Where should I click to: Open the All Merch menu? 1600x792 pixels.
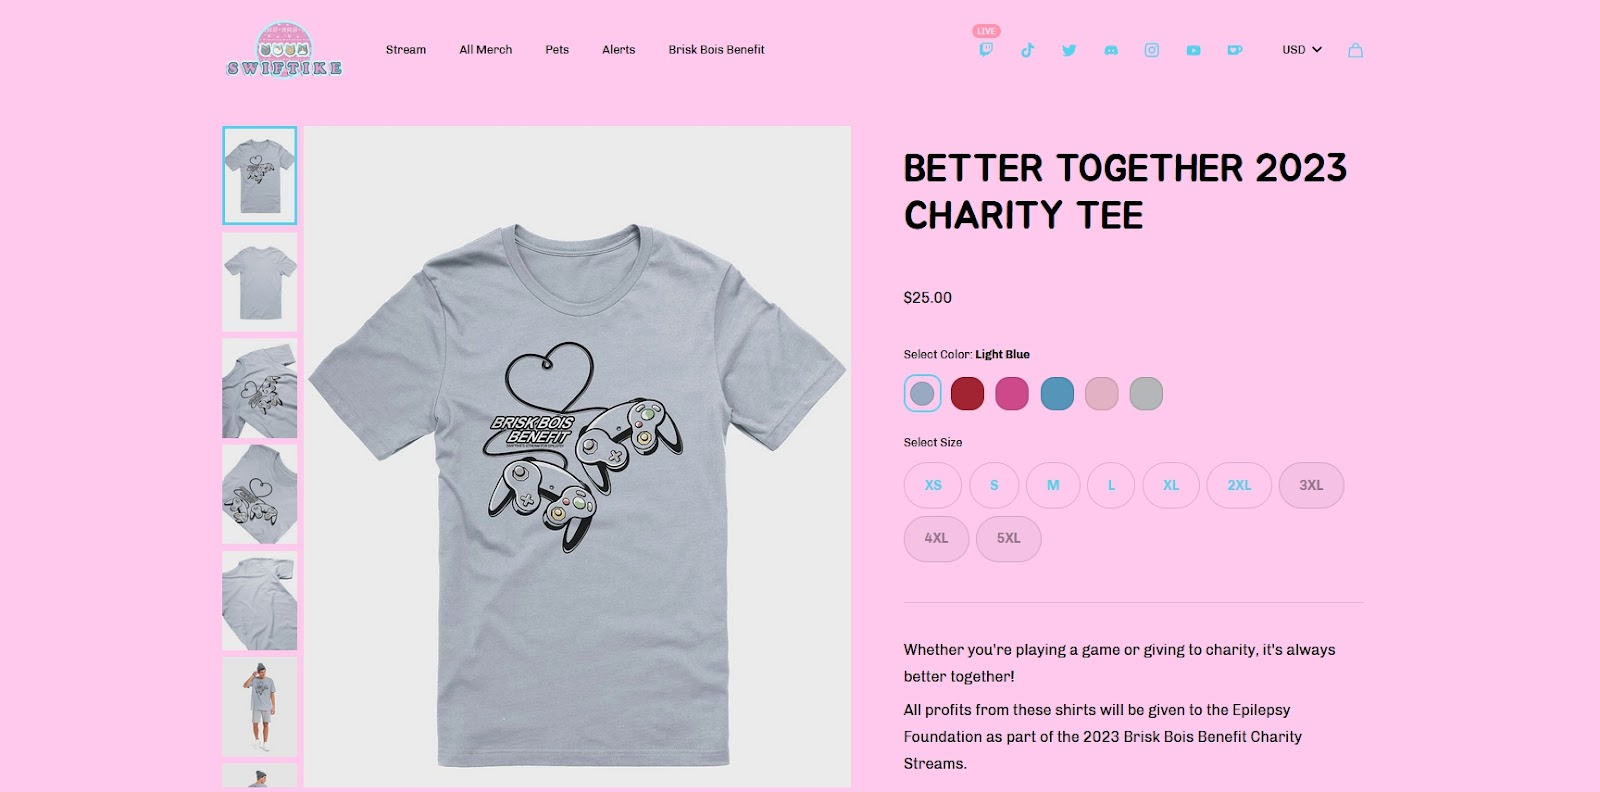pyautogui.click(x=485, y=50)
